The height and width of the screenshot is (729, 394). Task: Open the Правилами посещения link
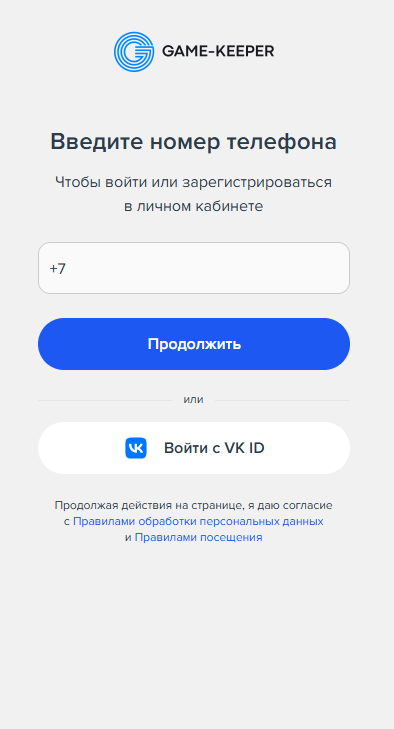coord(199,537)
